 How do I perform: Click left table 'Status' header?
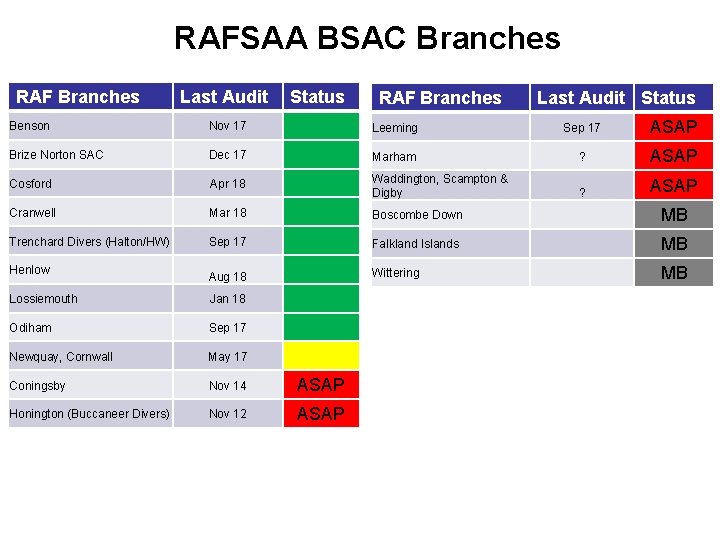(x=321, y=96)
